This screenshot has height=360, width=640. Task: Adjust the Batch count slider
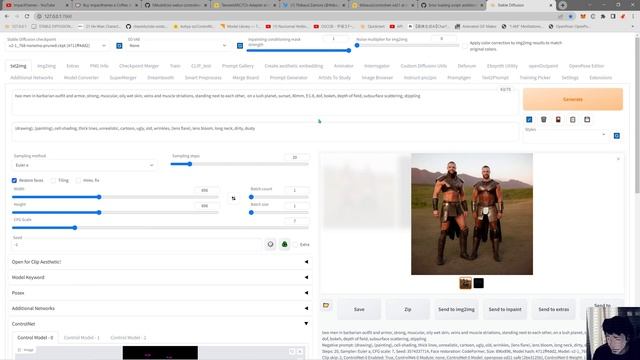[279, 197]
